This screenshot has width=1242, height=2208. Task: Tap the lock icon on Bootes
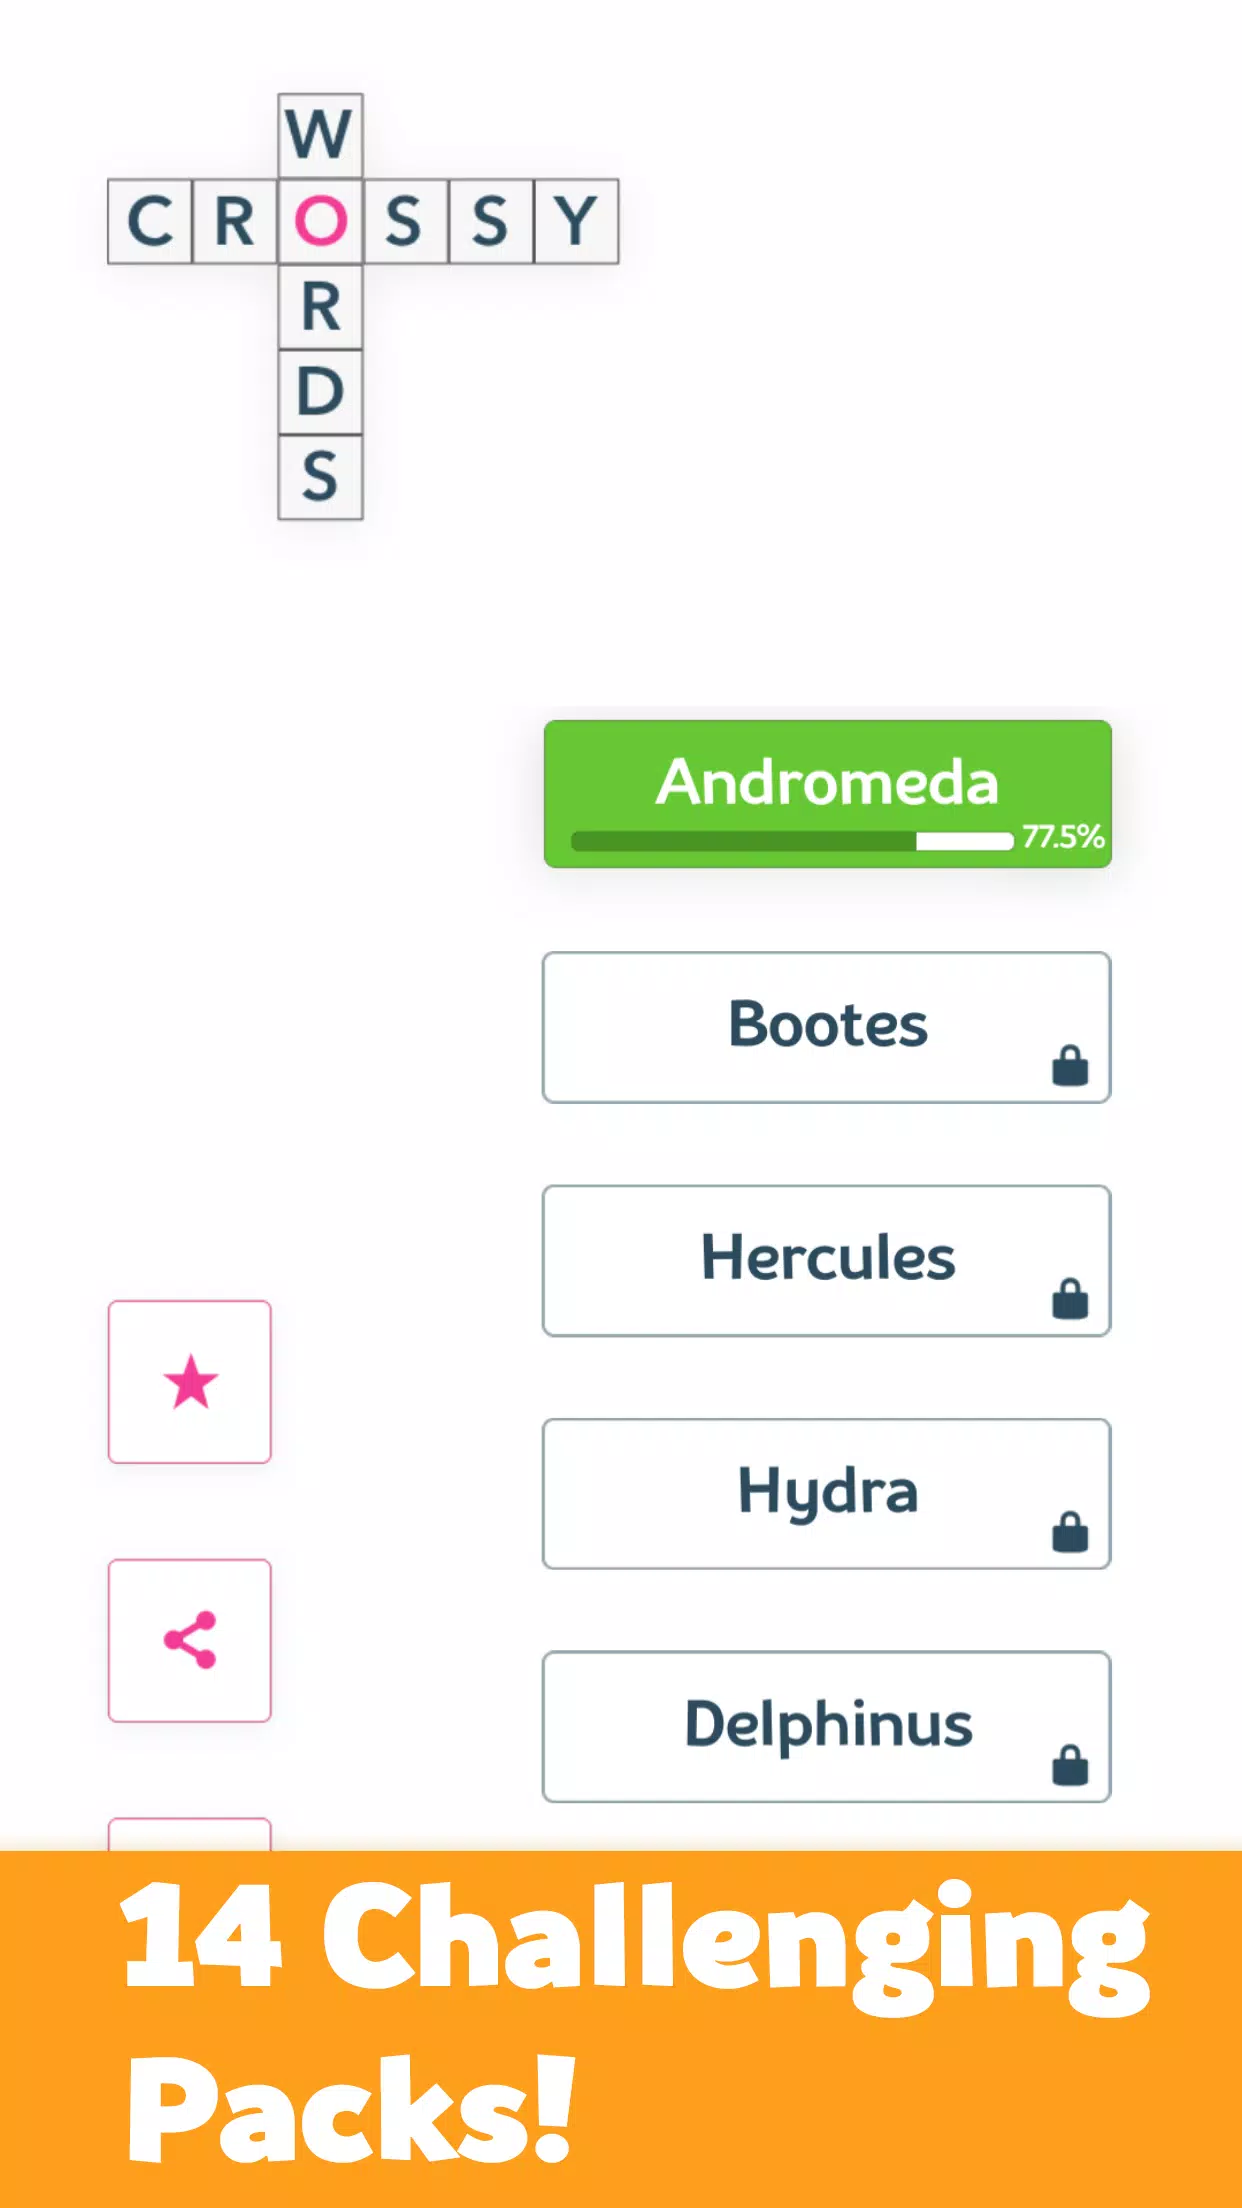[1070, 1065]
